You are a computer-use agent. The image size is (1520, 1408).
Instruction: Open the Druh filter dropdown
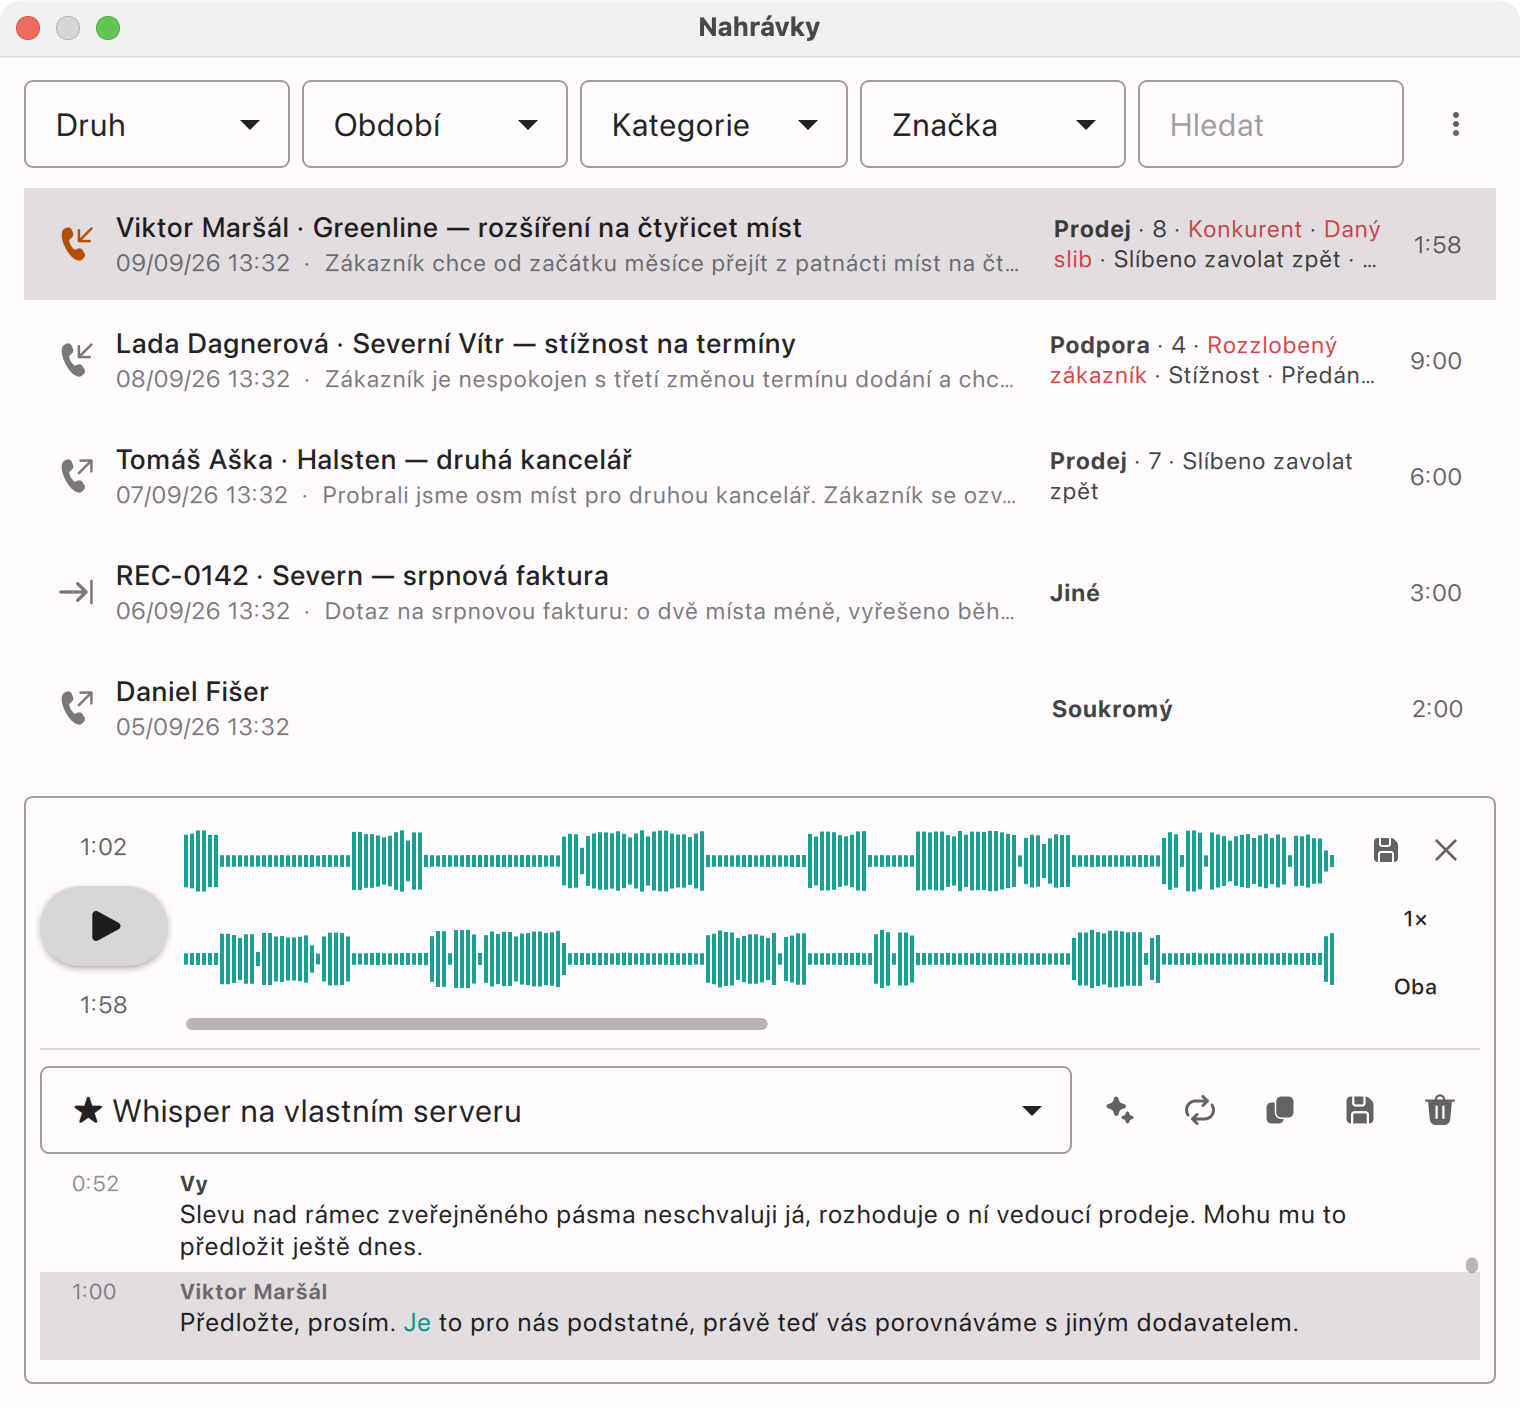(x=157, y=124)
